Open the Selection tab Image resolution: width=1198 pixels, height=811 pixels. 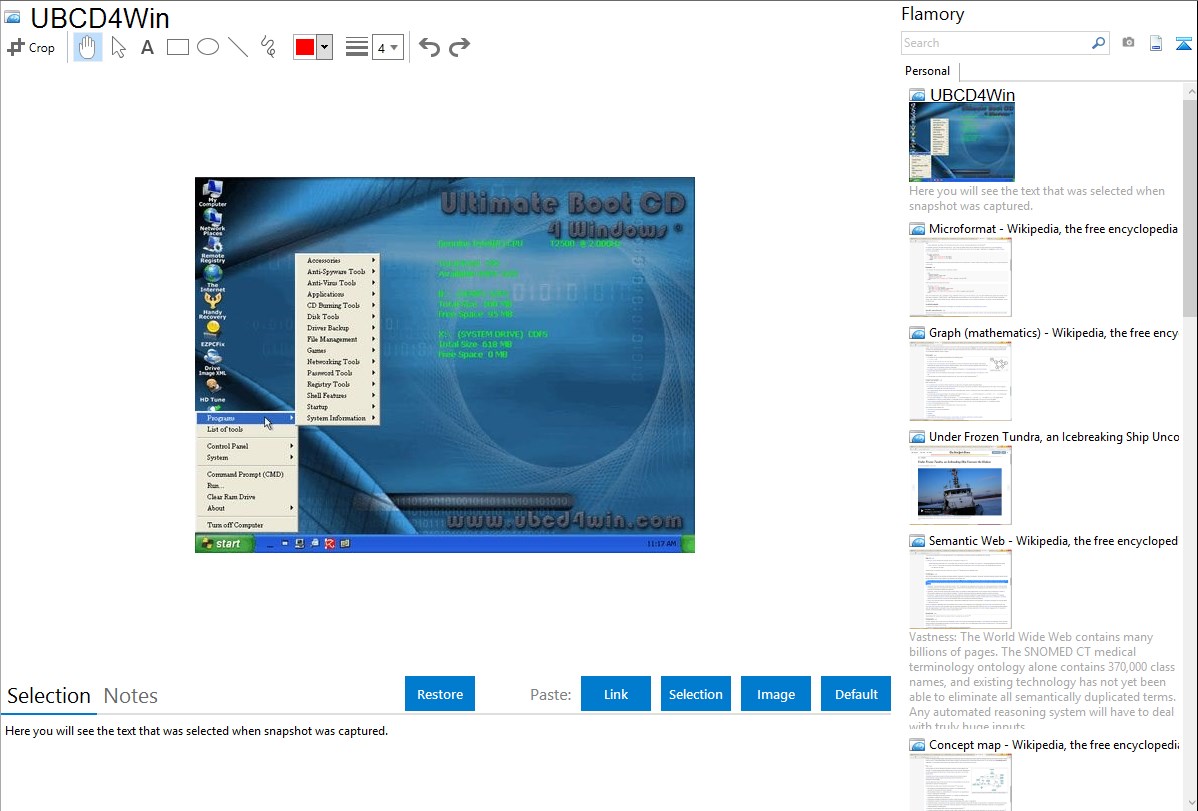[x=49, y=696]
